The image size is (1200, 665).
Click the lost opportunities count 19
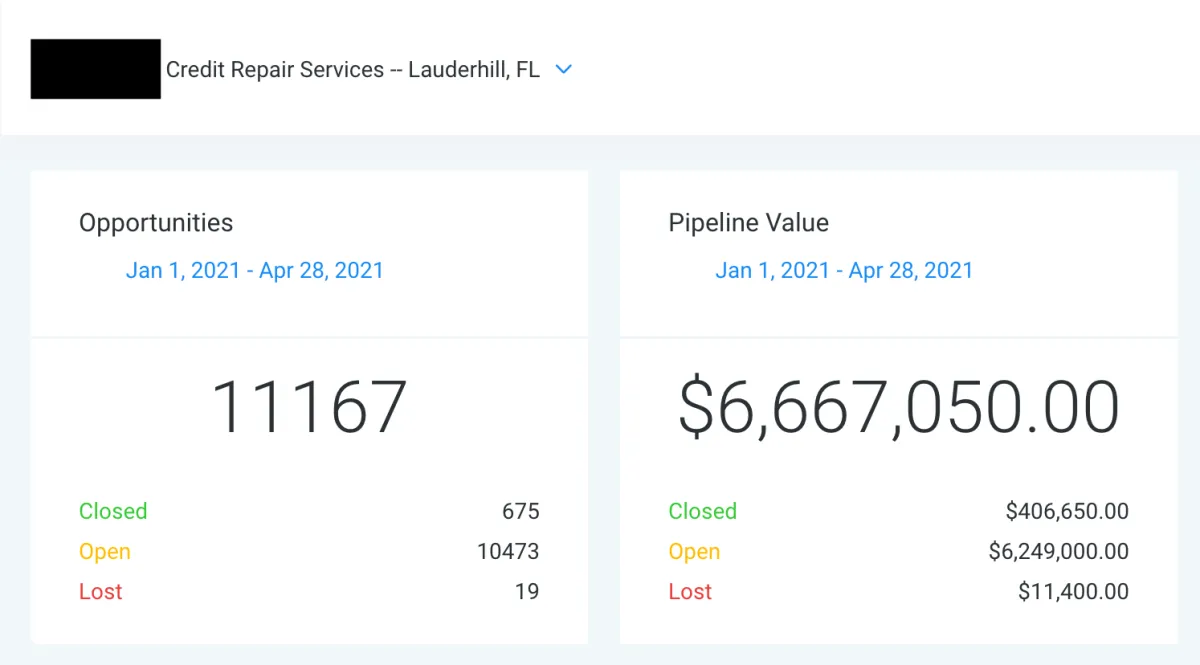(x=527, y=591)
